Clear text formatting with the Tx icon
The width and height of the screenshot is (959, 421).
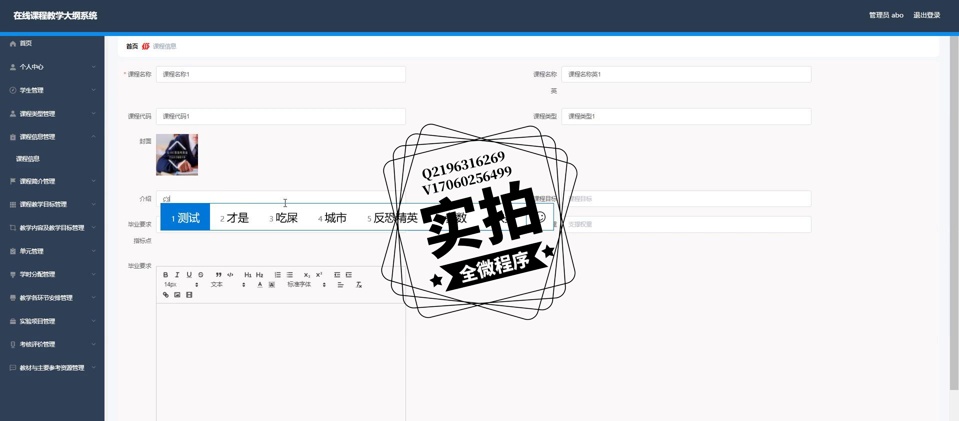pyautogui.click(x=359, y=285)
